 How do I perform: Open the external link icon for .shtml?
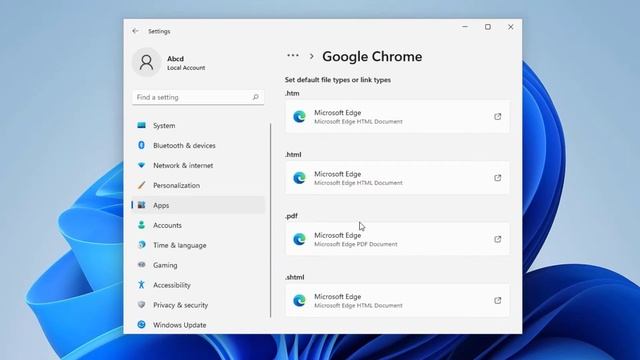(498, 300)
